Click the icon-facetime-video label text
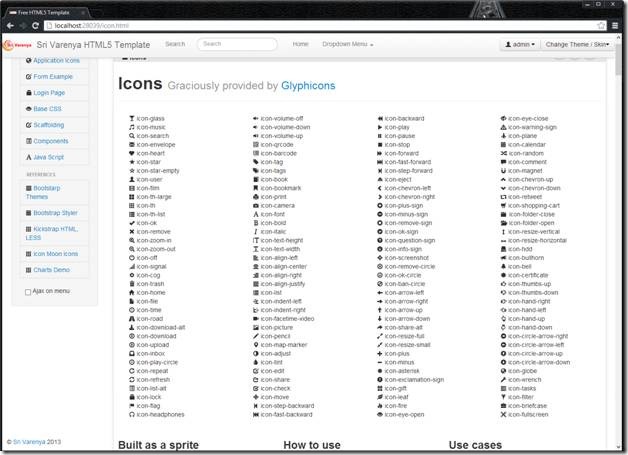Viewport: 628px width, 455px height. click(287, 319)
